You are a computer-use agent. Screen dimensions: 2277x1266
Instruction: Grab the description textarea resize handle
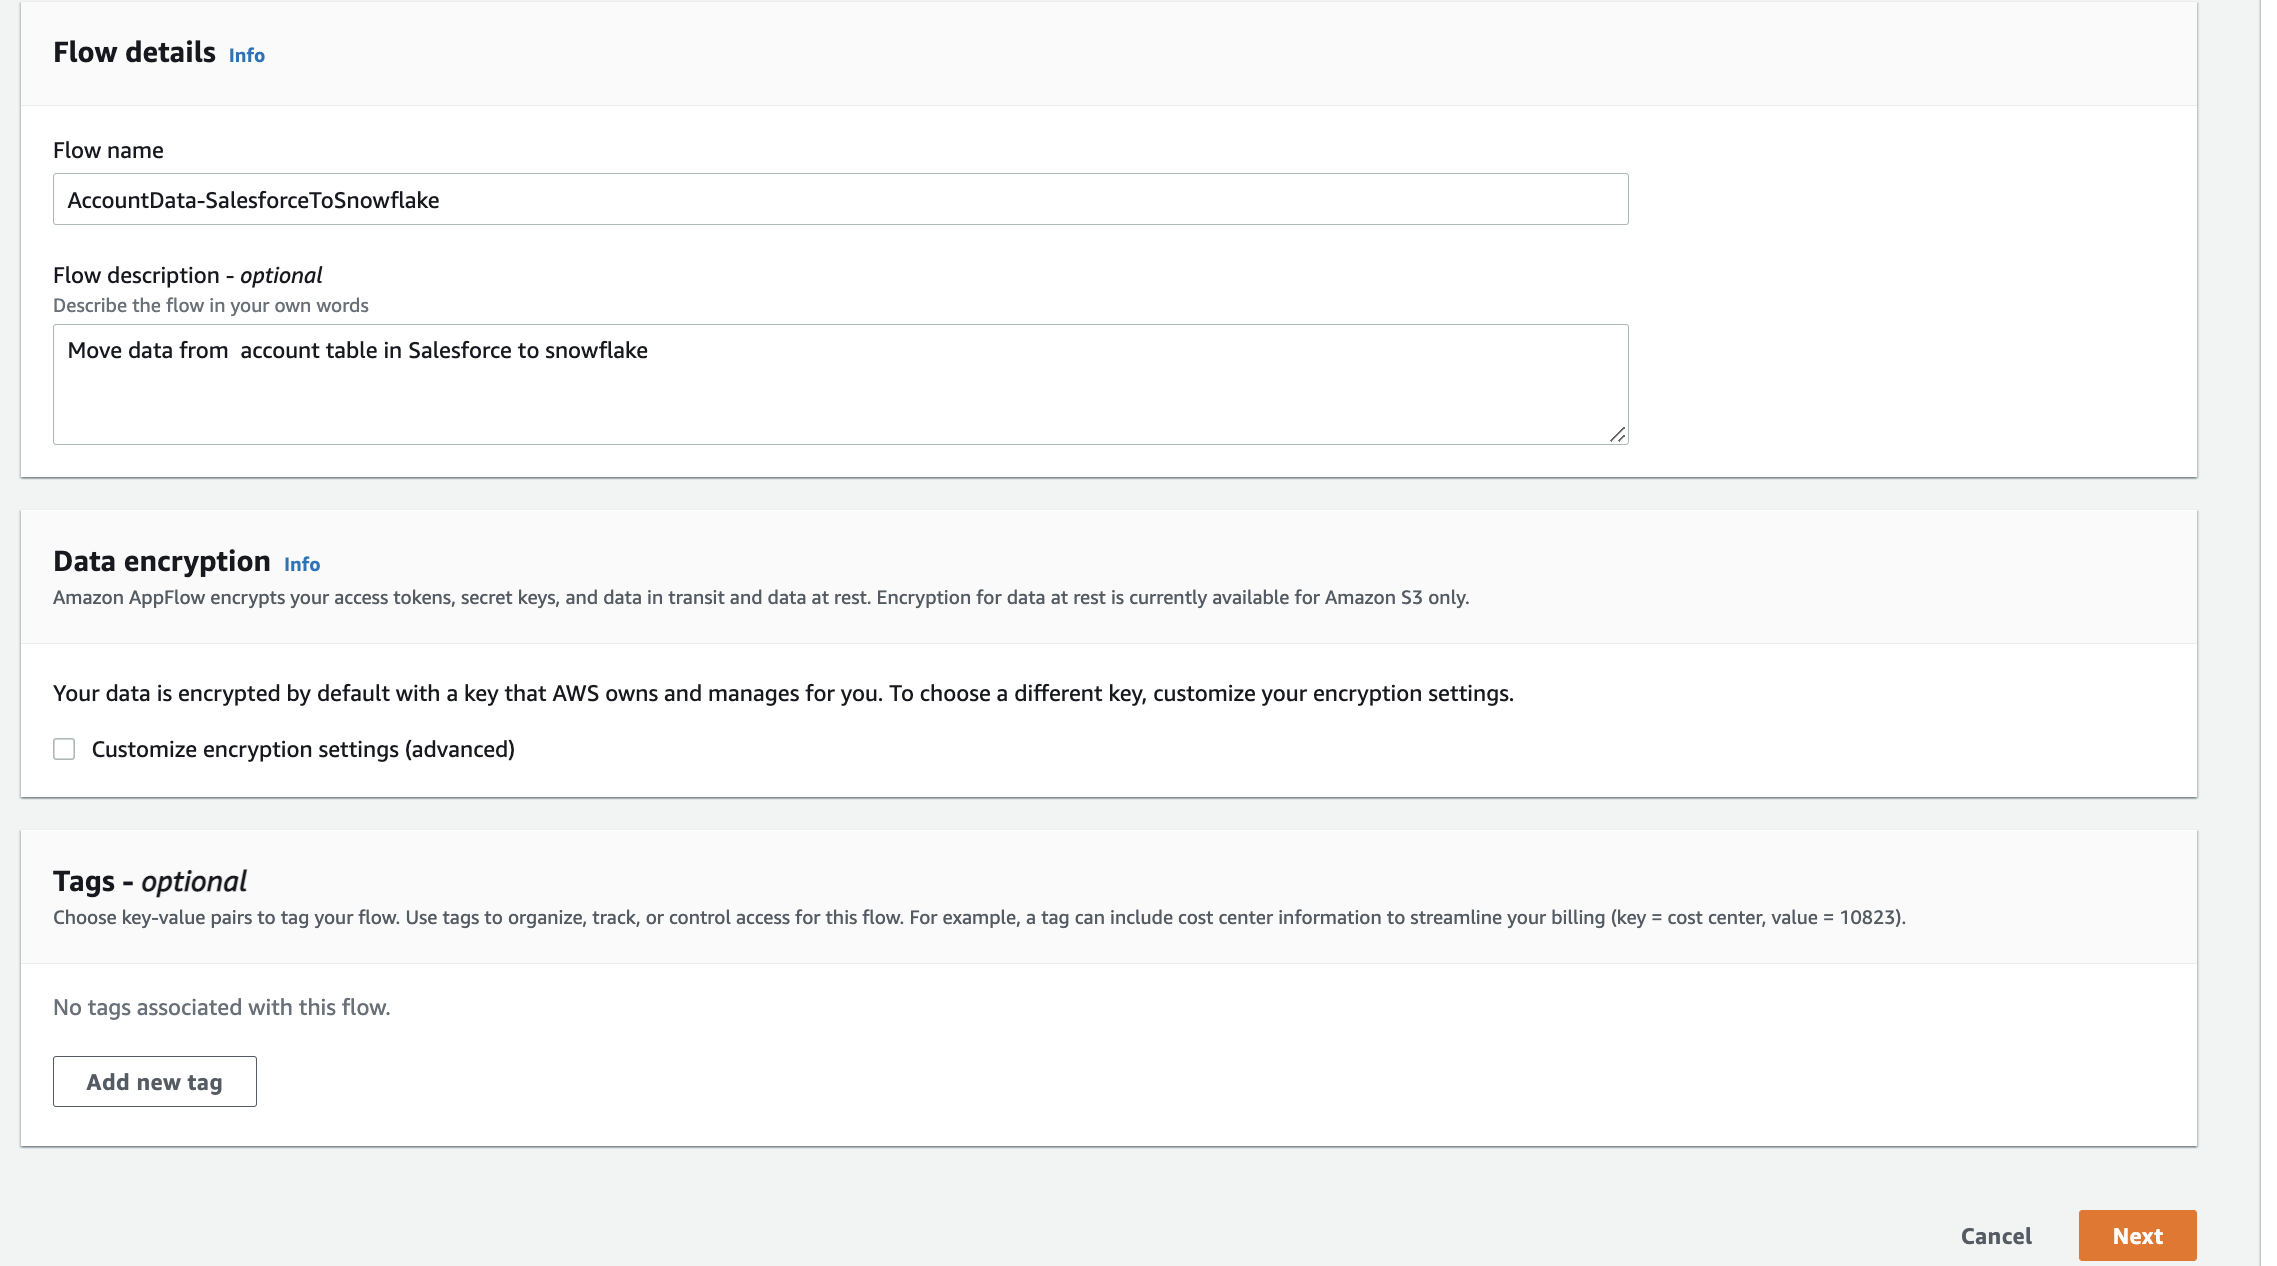[1617, 434]
